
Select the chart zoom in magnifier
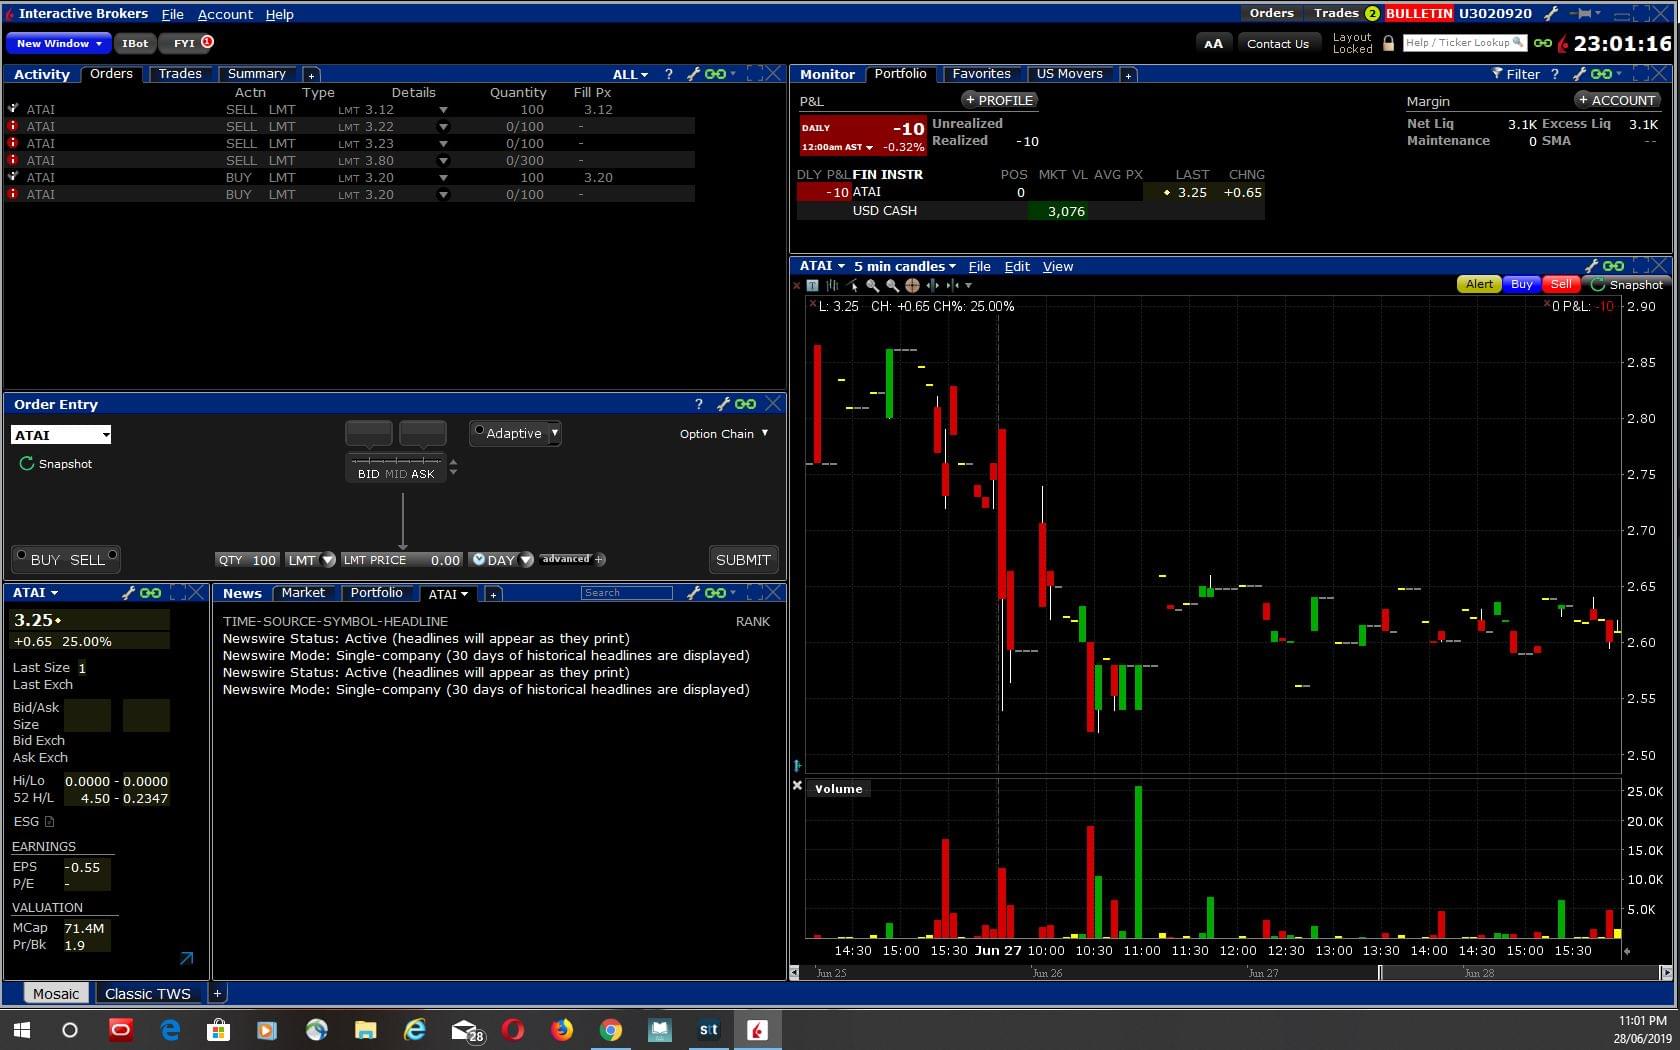click(x=872, y=285)
